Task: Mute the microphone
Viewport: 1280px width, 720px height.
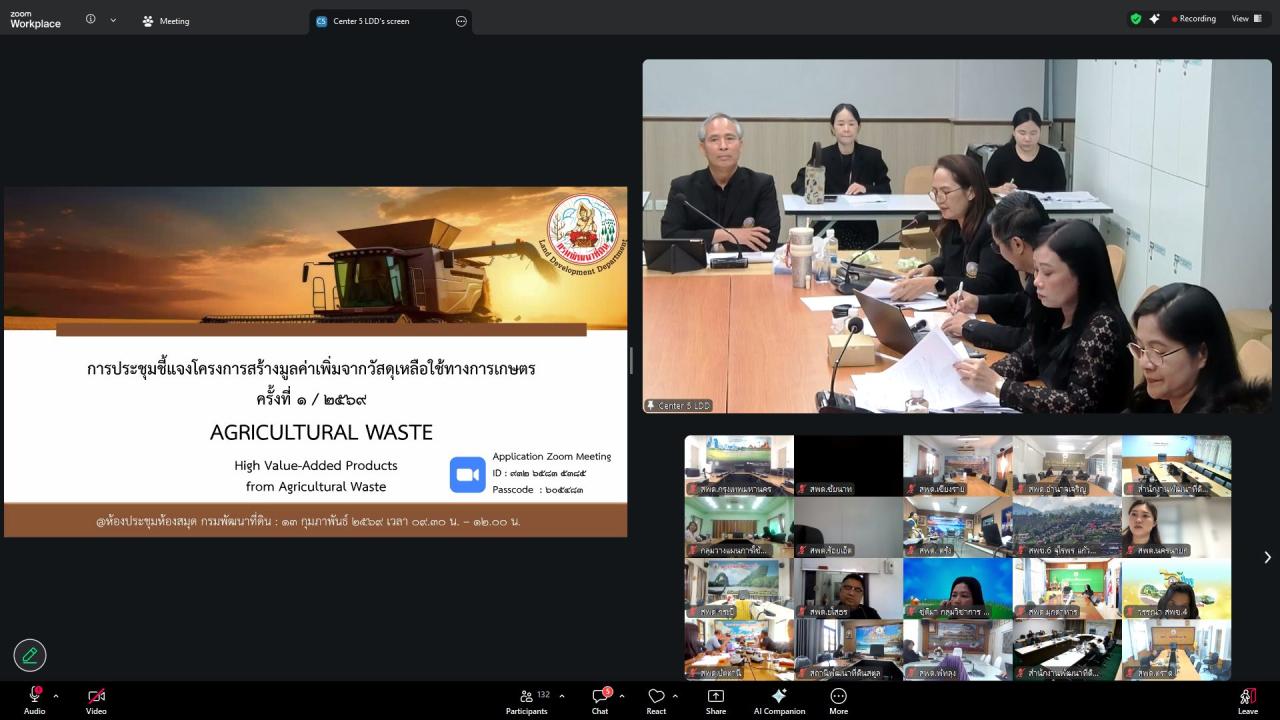Action: tap(34, 697)
